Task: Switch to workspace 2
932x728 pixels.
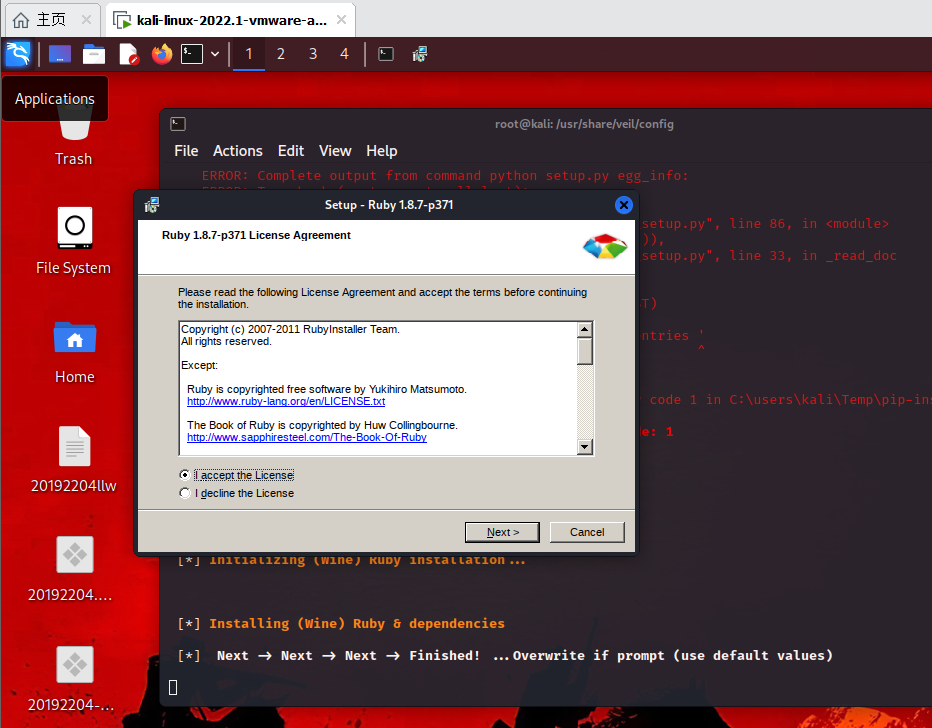Action: 281,54
